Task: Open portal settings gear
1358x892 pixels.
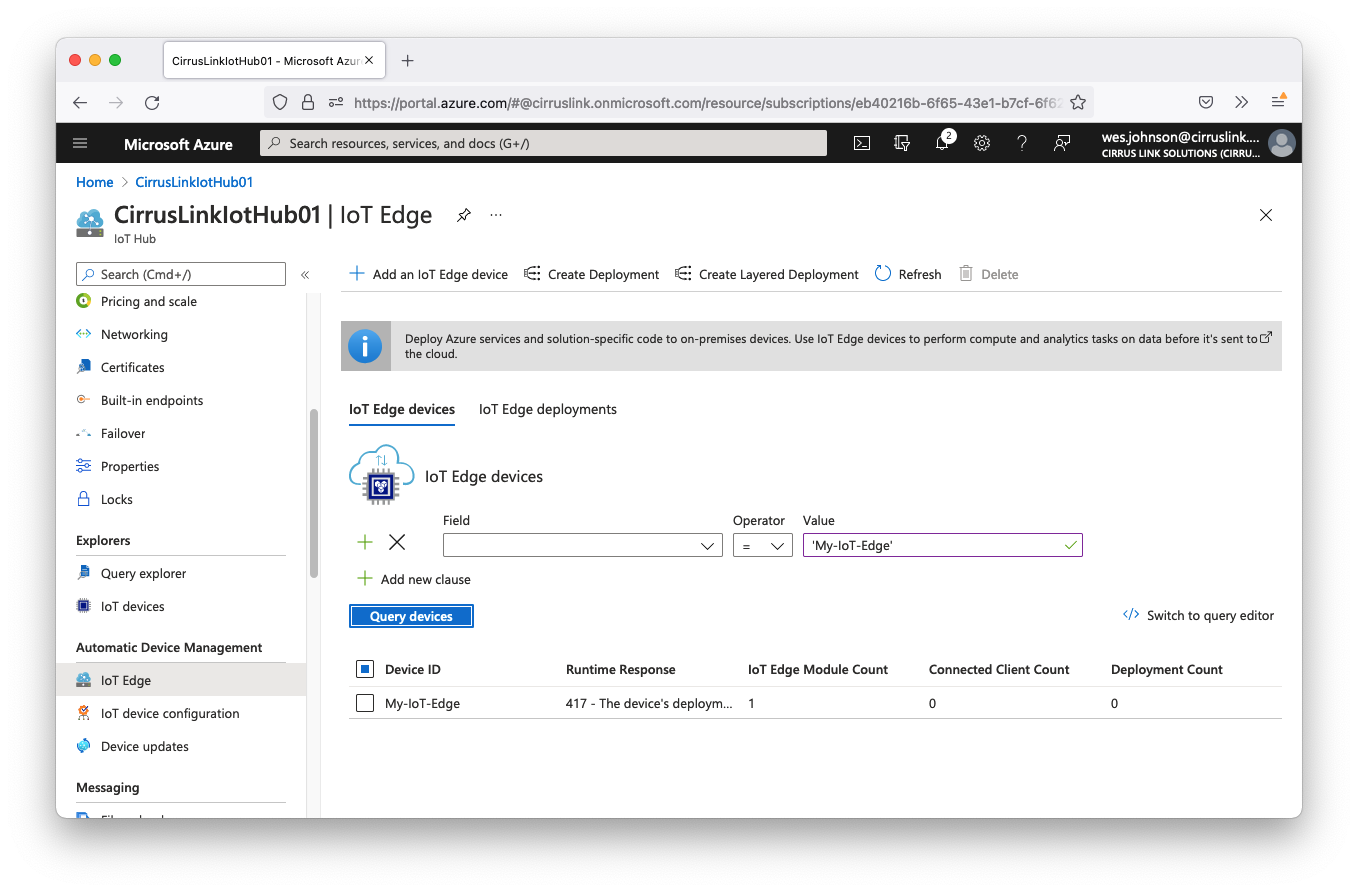Action: (x=982, y=143)
